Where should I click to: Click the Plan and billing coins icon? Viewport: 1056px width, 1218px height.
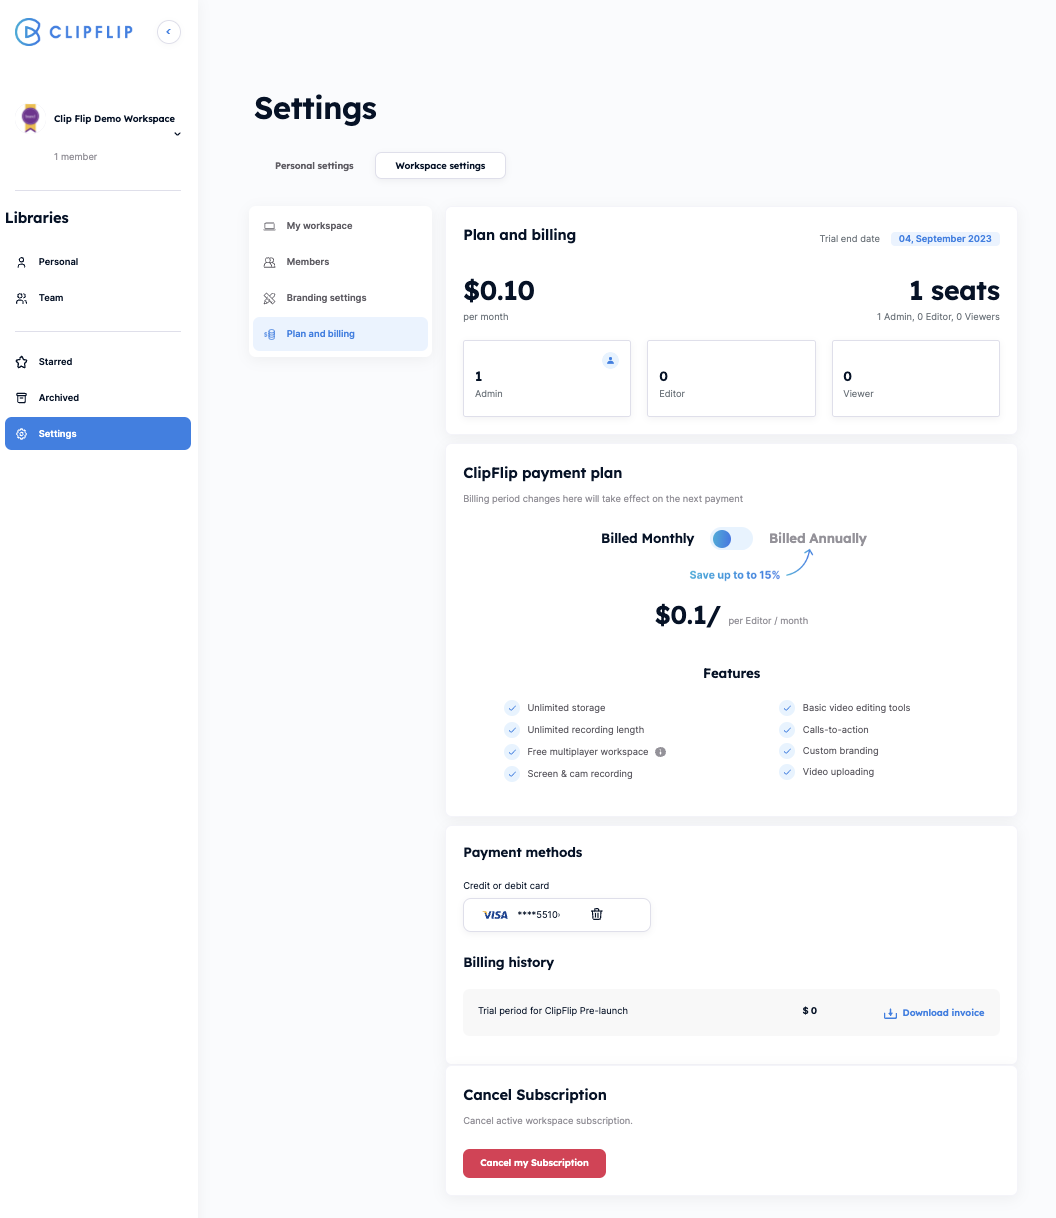click(x=269, y=334)
